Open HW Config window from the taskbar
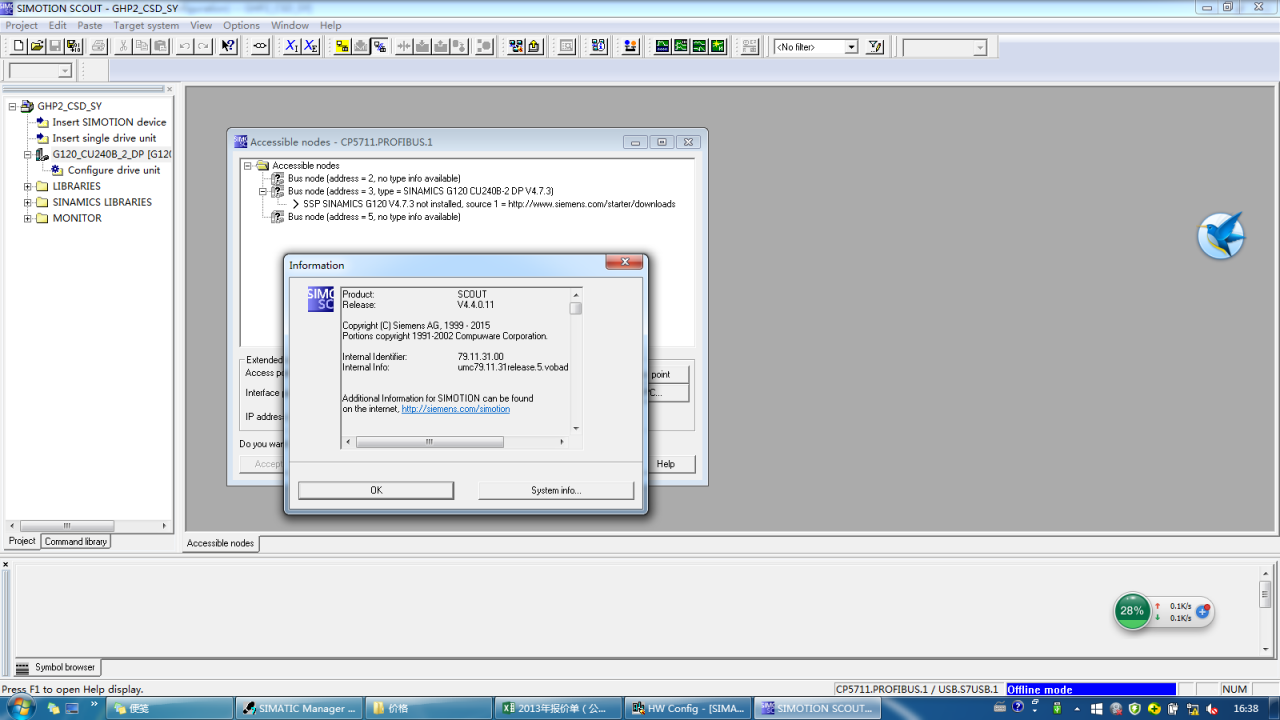Viewport: 1280px width, 720px height. (x=687, y=708)
